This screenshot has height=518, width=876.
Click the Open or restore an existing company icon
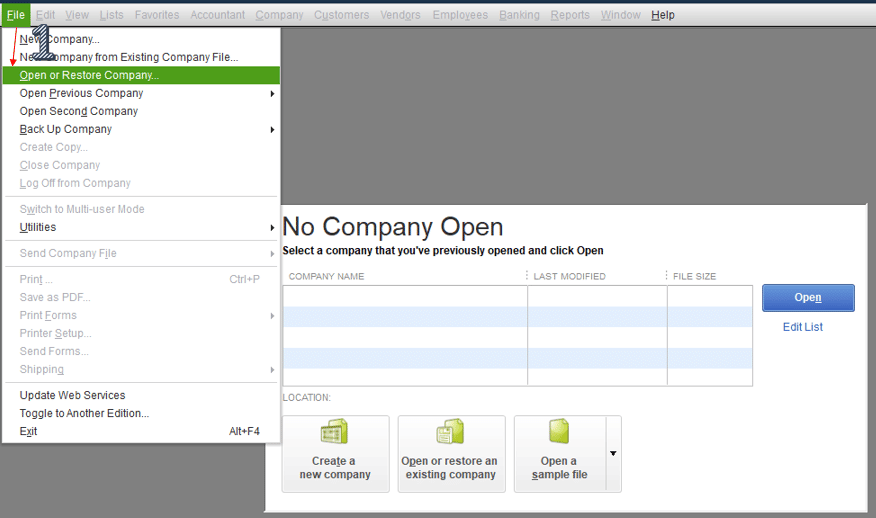tap(450, 431)
